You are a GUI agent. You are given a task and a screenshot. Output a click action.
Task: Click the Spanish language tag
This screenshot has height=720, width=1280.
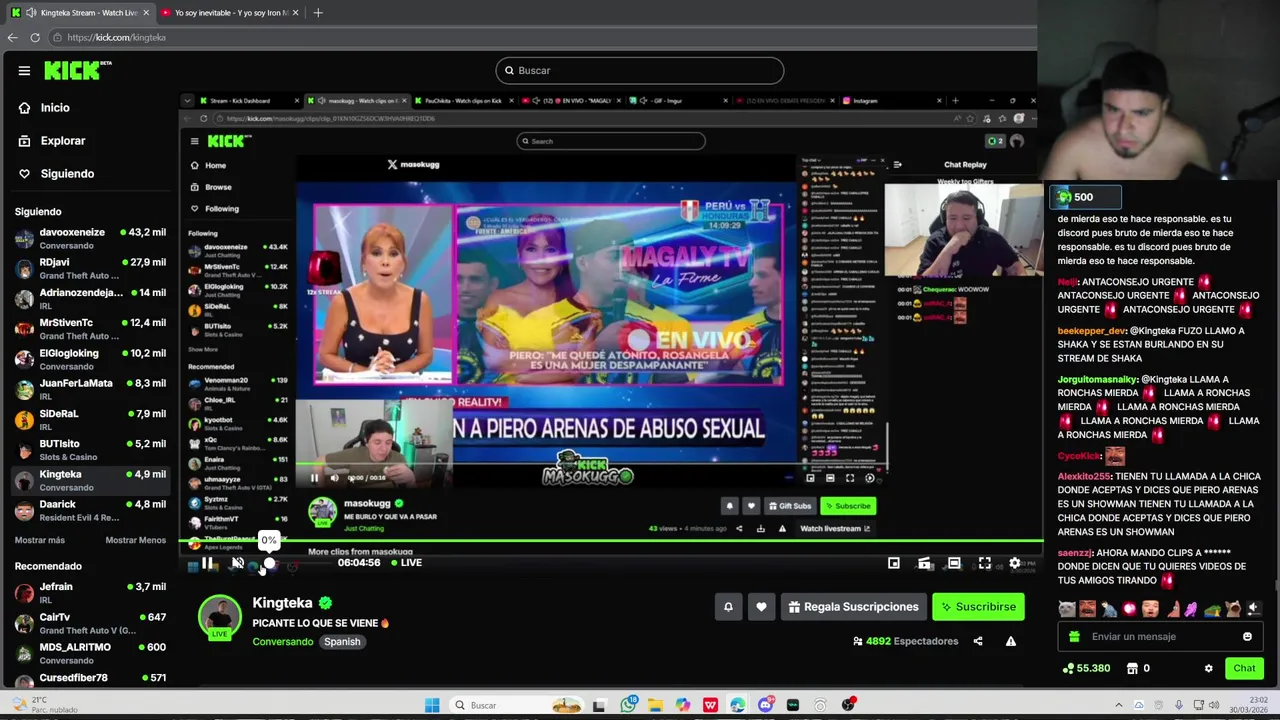pos(342,642)
